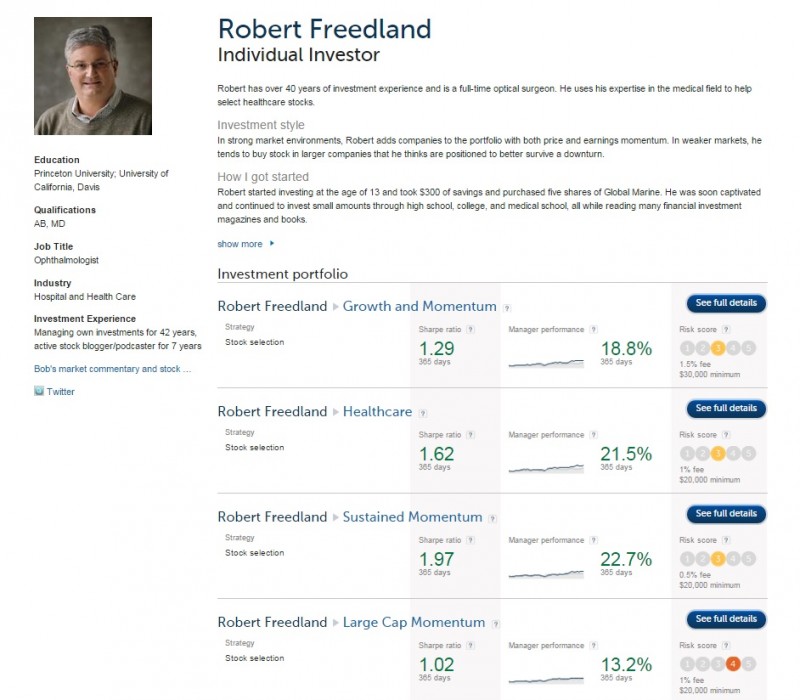Click highlighted risk score 3 in Growth and Momentum
This screenshot has height=700, width=800.
pyautogui.click(x=718, y=347)
